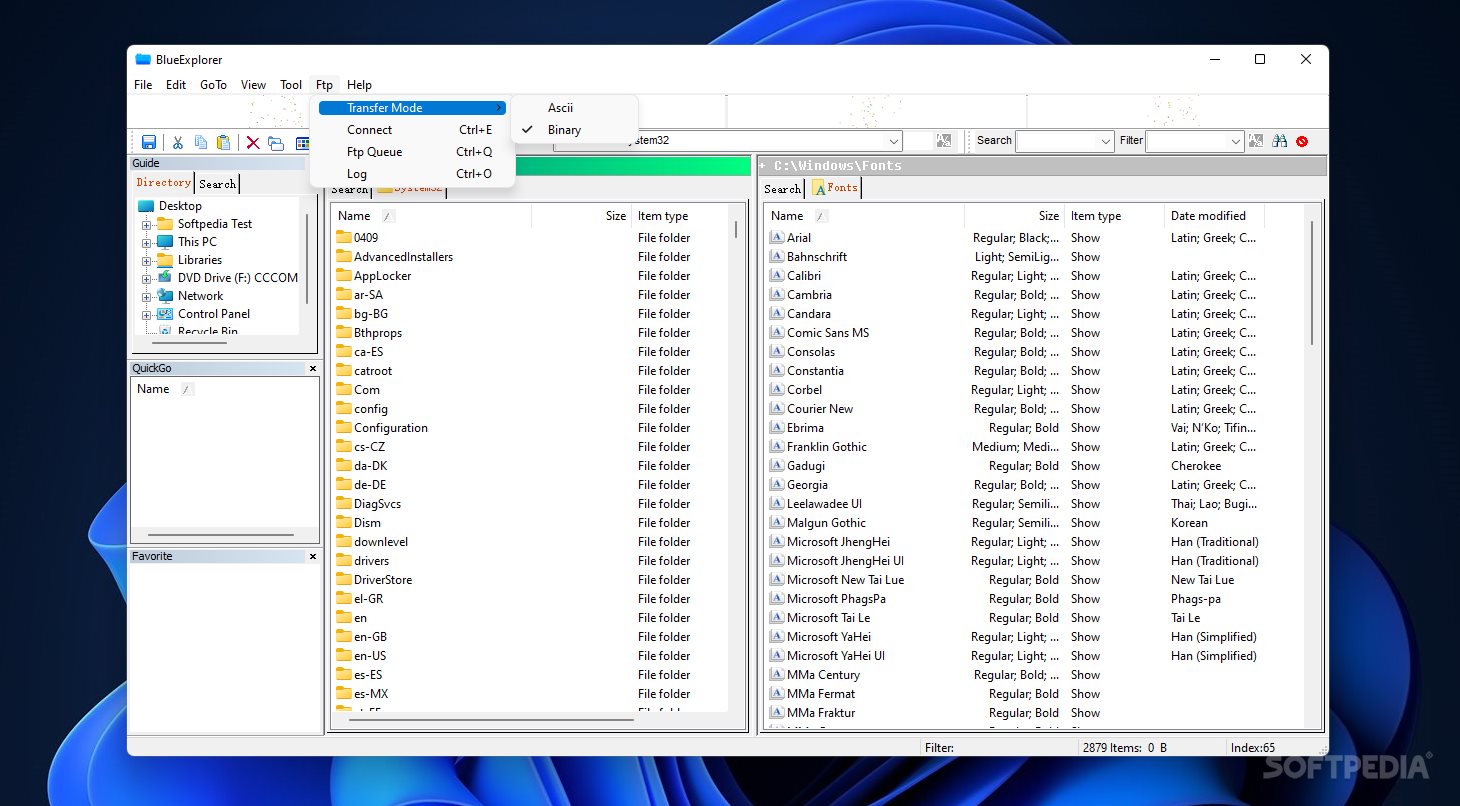Click the font icon beside Comic Sans MS
Viewport: 1460px width, 806px height.
[x=776, y=333]
